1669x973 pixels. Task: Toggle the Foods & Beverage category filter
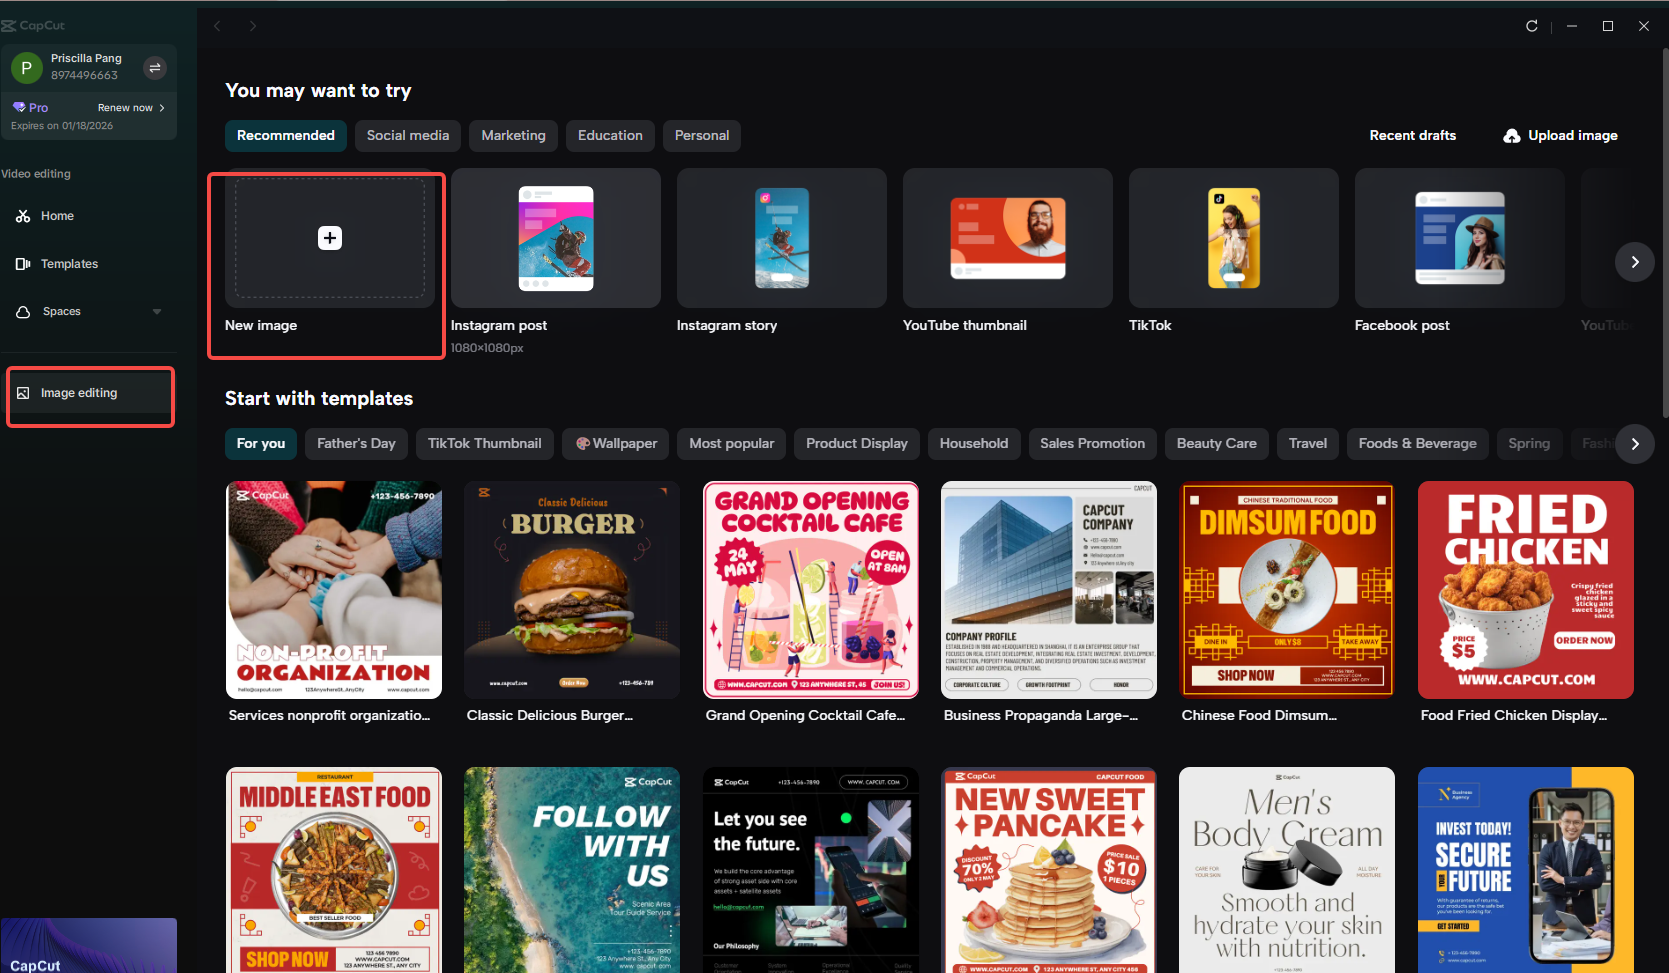[x=1417, y=443]
